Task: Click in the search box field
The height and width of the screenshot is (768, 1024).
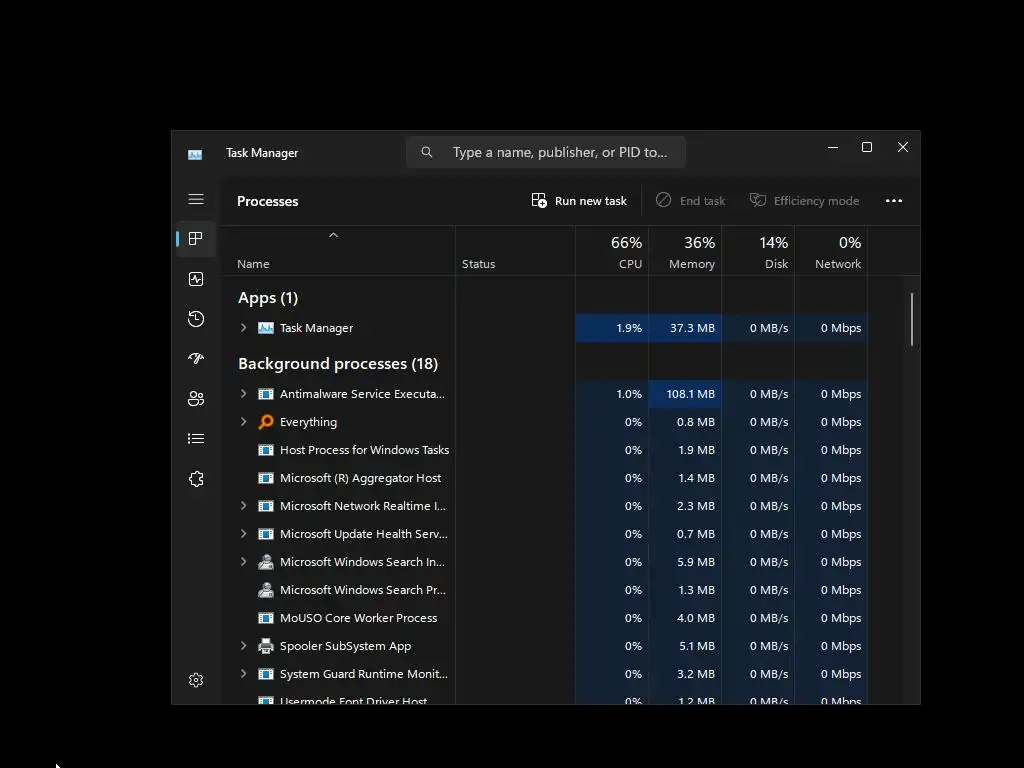Action: [x=546, y=152]
